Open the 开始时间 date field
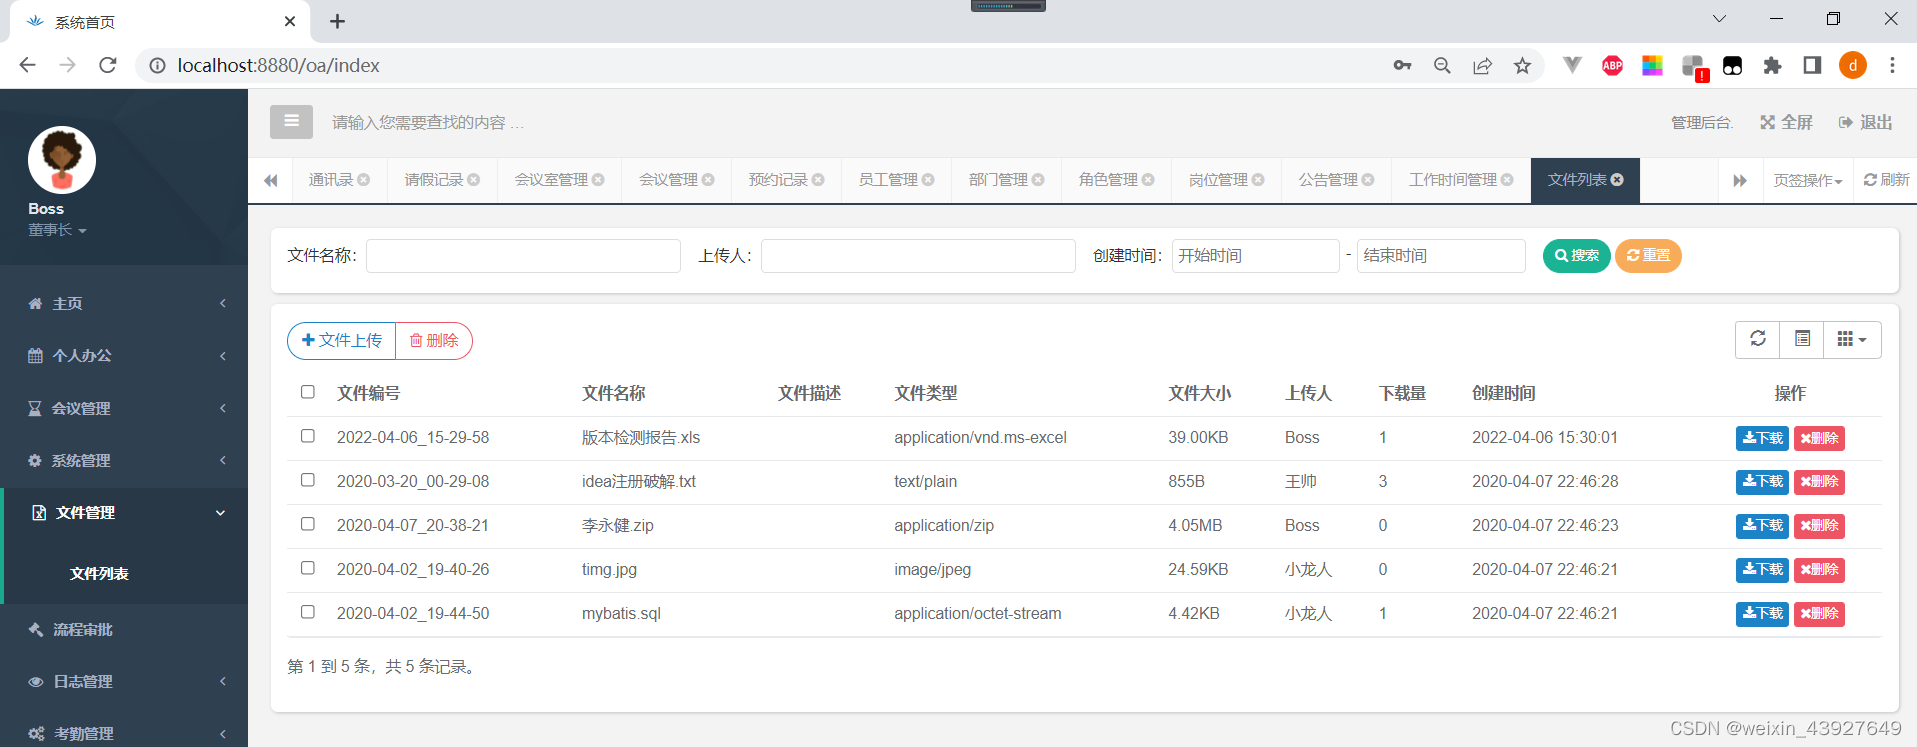 1255,256
